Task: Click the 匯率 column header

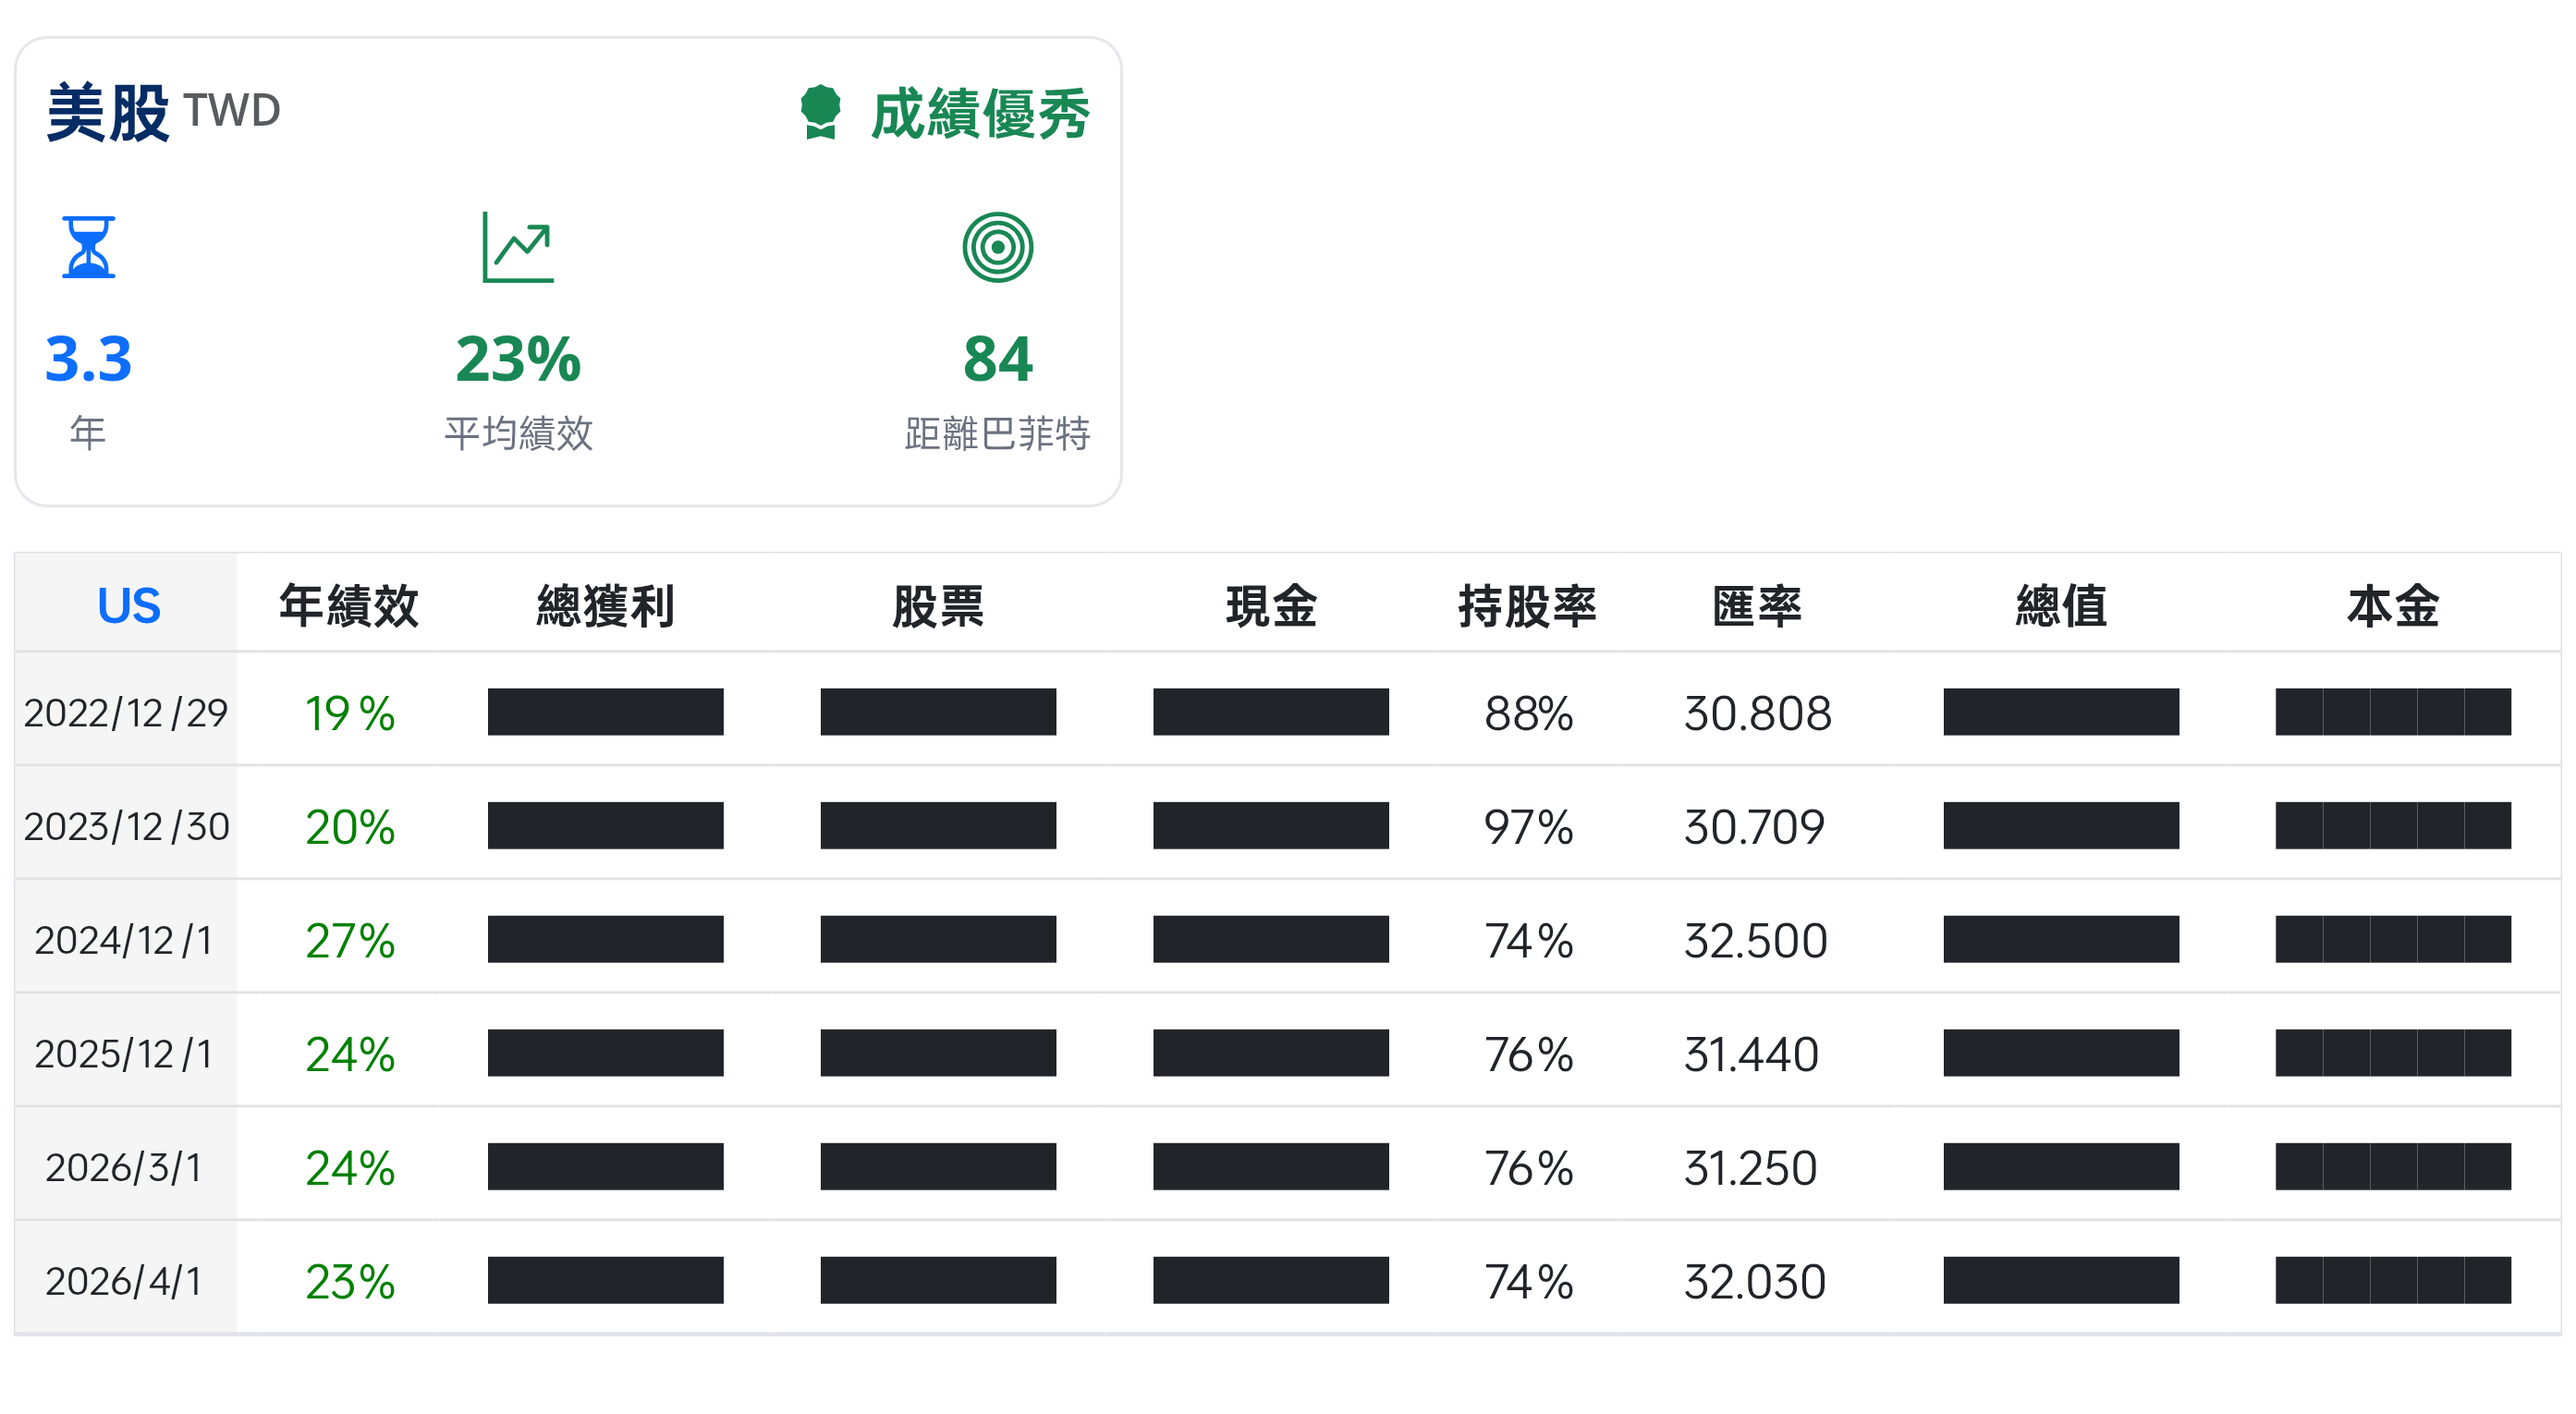Action: (1756, 606)
